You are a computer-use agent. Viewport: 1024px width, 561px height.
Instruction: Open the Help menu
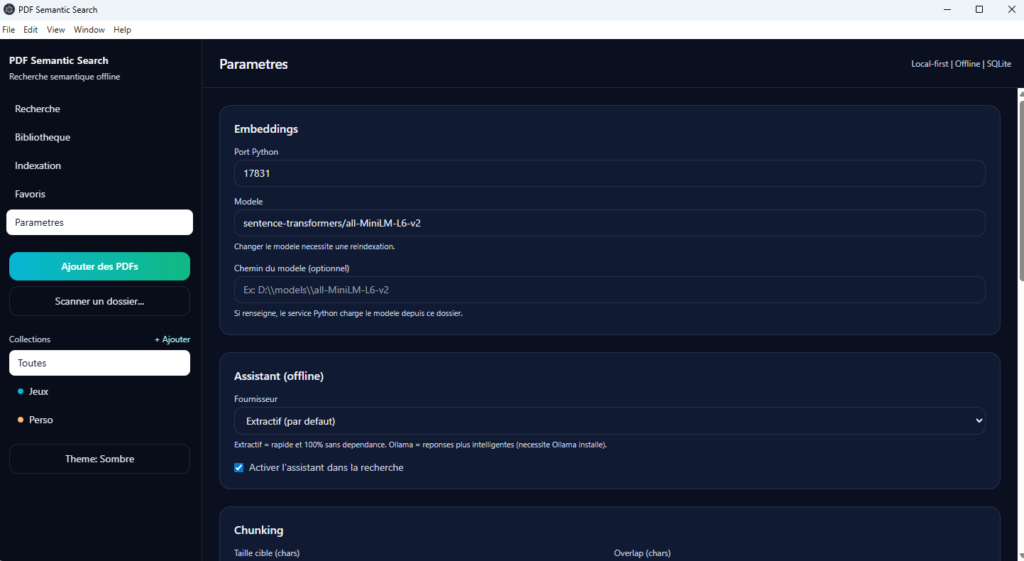(122, 30)
